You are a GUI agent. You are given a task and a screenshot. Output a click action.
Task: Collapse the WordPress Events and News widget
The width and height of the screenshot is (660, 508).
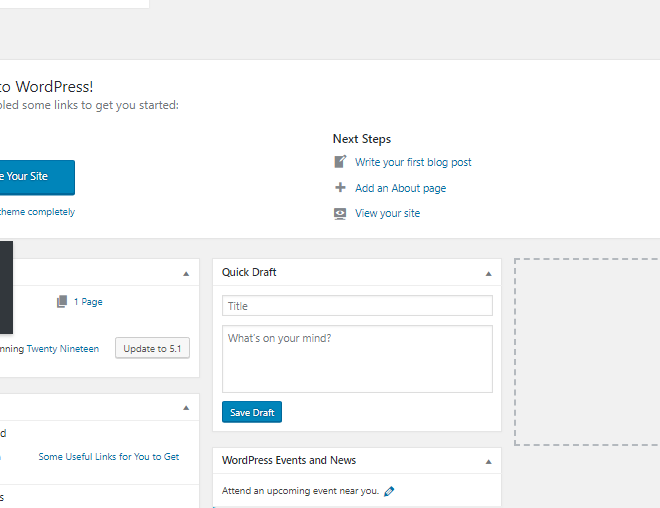pyautogui.click(x=488, y=462)
